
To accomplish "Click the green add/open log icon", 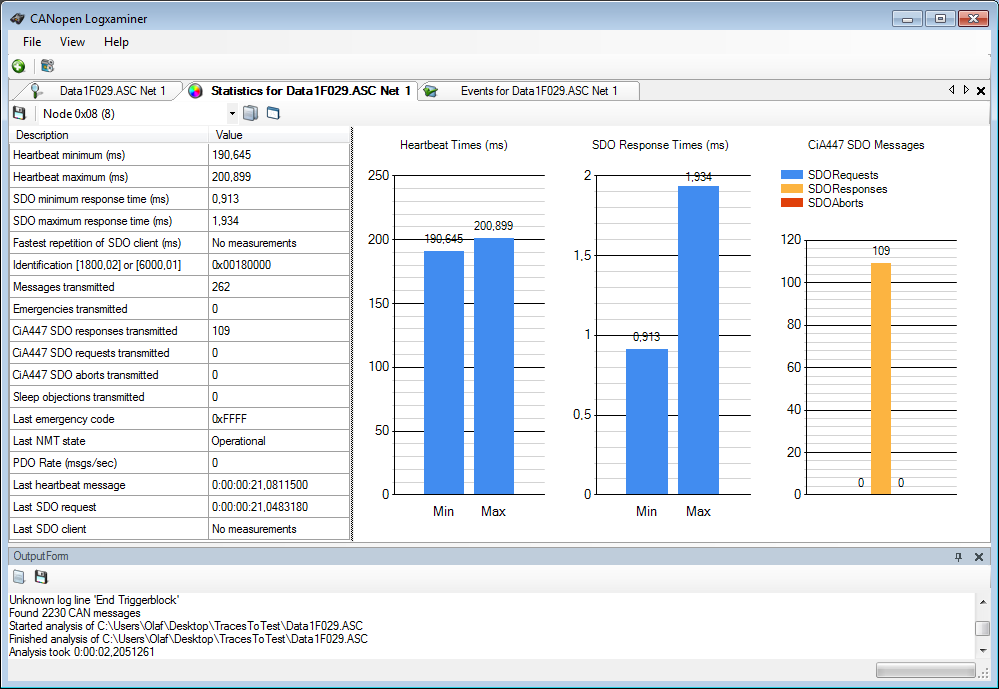I will (18, 66).
